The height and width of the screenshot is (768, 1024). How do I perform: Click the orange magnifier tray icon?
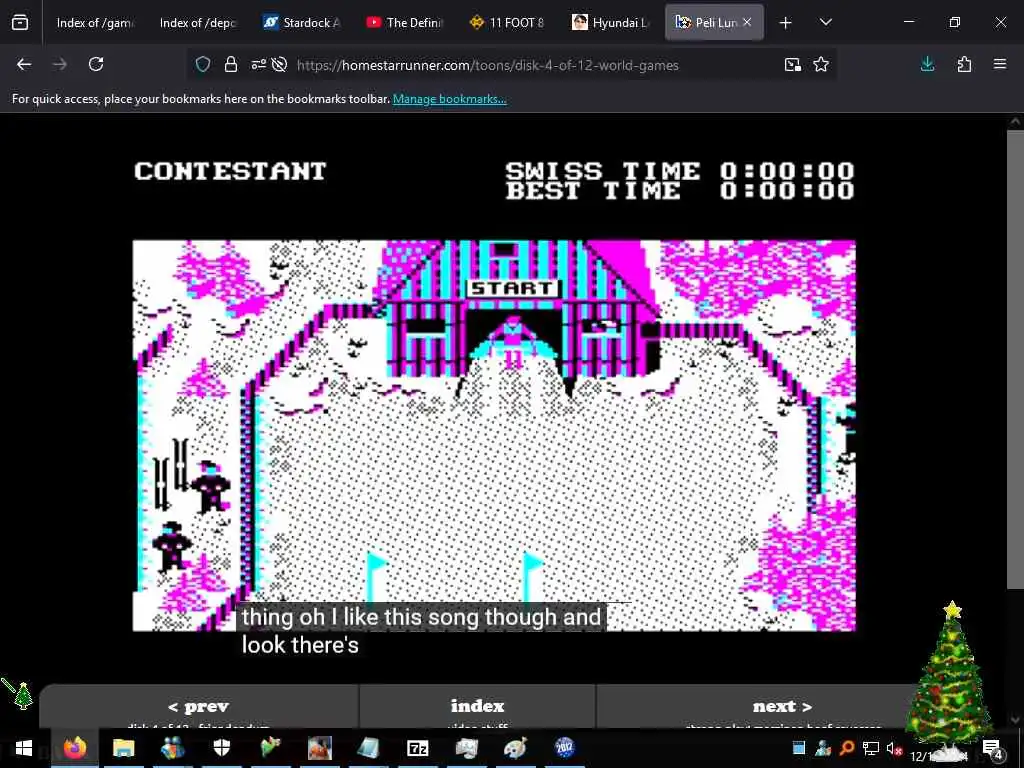[x=847, y=748]
